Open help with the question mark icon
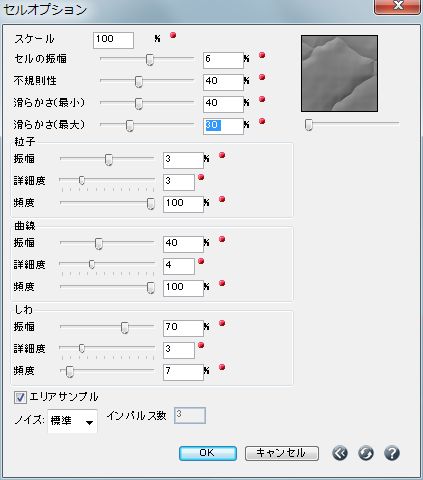The height and width of the screenshot is (480, 423). pos(392,453)
